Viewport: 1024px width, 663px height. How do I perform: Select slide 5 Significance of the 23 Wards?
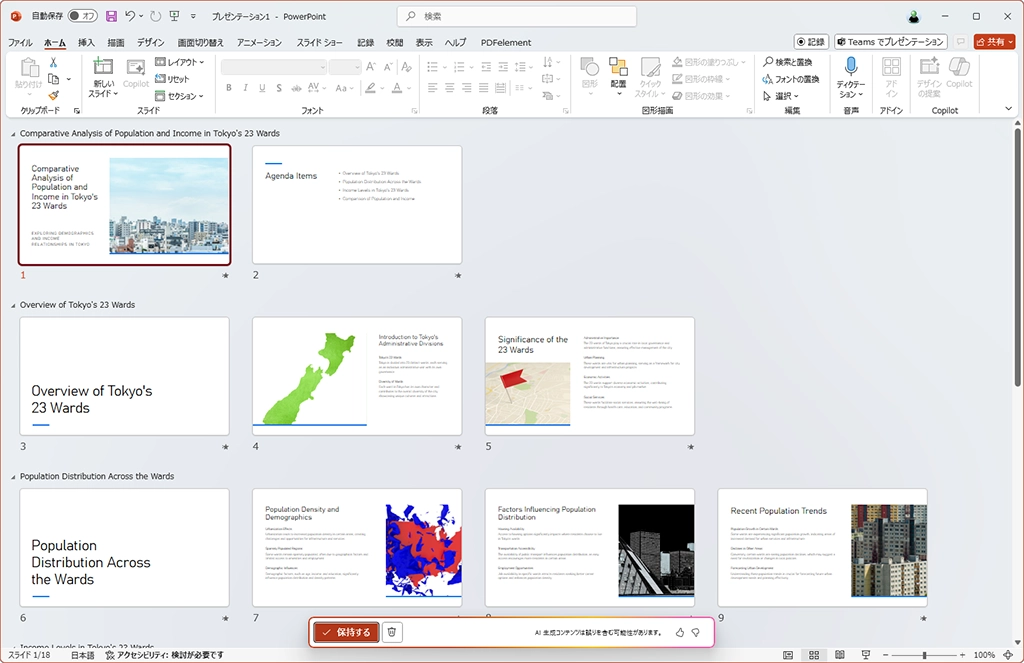click(590, 376)
